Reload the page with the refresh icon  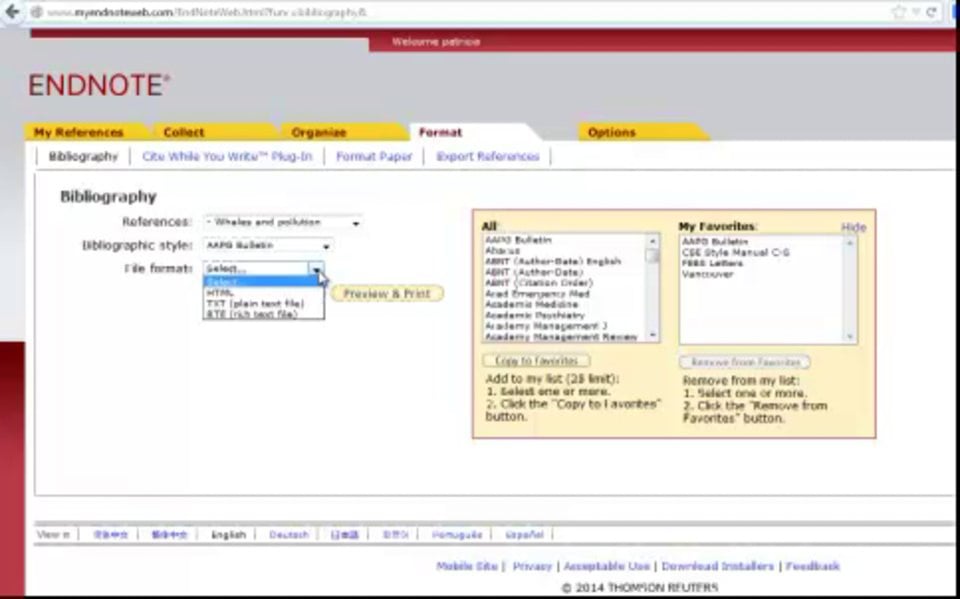[931, 12]
